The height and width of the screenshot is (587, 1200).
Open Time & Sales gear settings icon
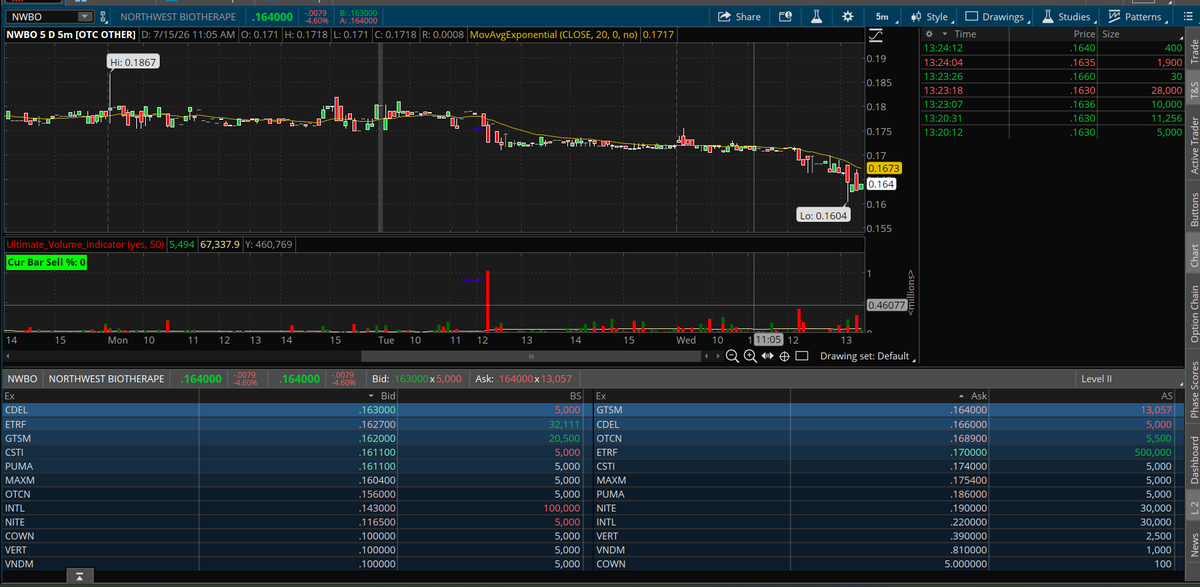click(x=929, y=34)
